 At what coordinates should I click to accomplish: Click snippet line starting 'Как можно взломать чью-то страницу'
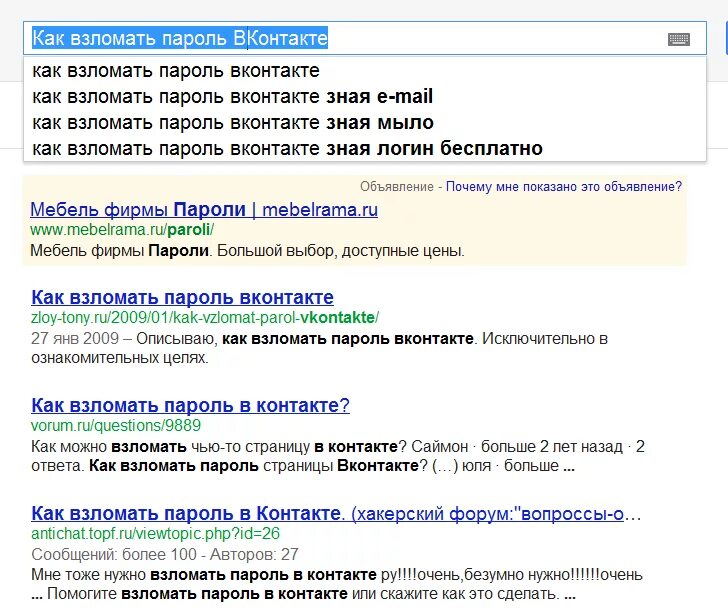[338, 447]
